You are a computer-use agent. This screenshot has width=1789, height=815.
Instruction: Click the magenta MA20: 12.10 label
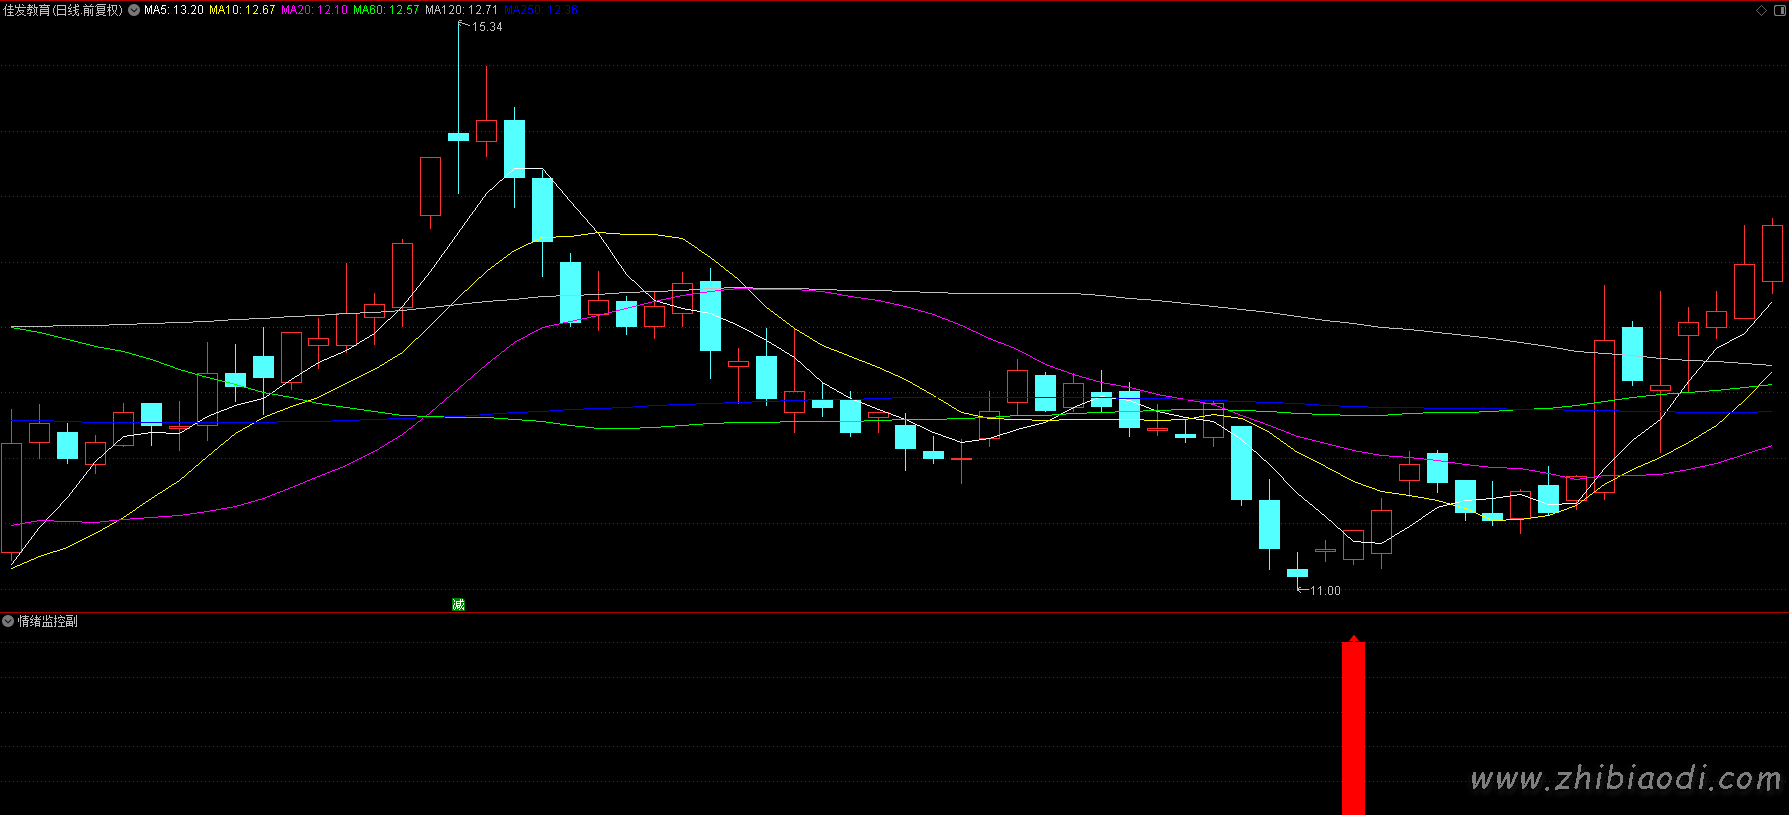pyautogui.click(x=314, y=10)
